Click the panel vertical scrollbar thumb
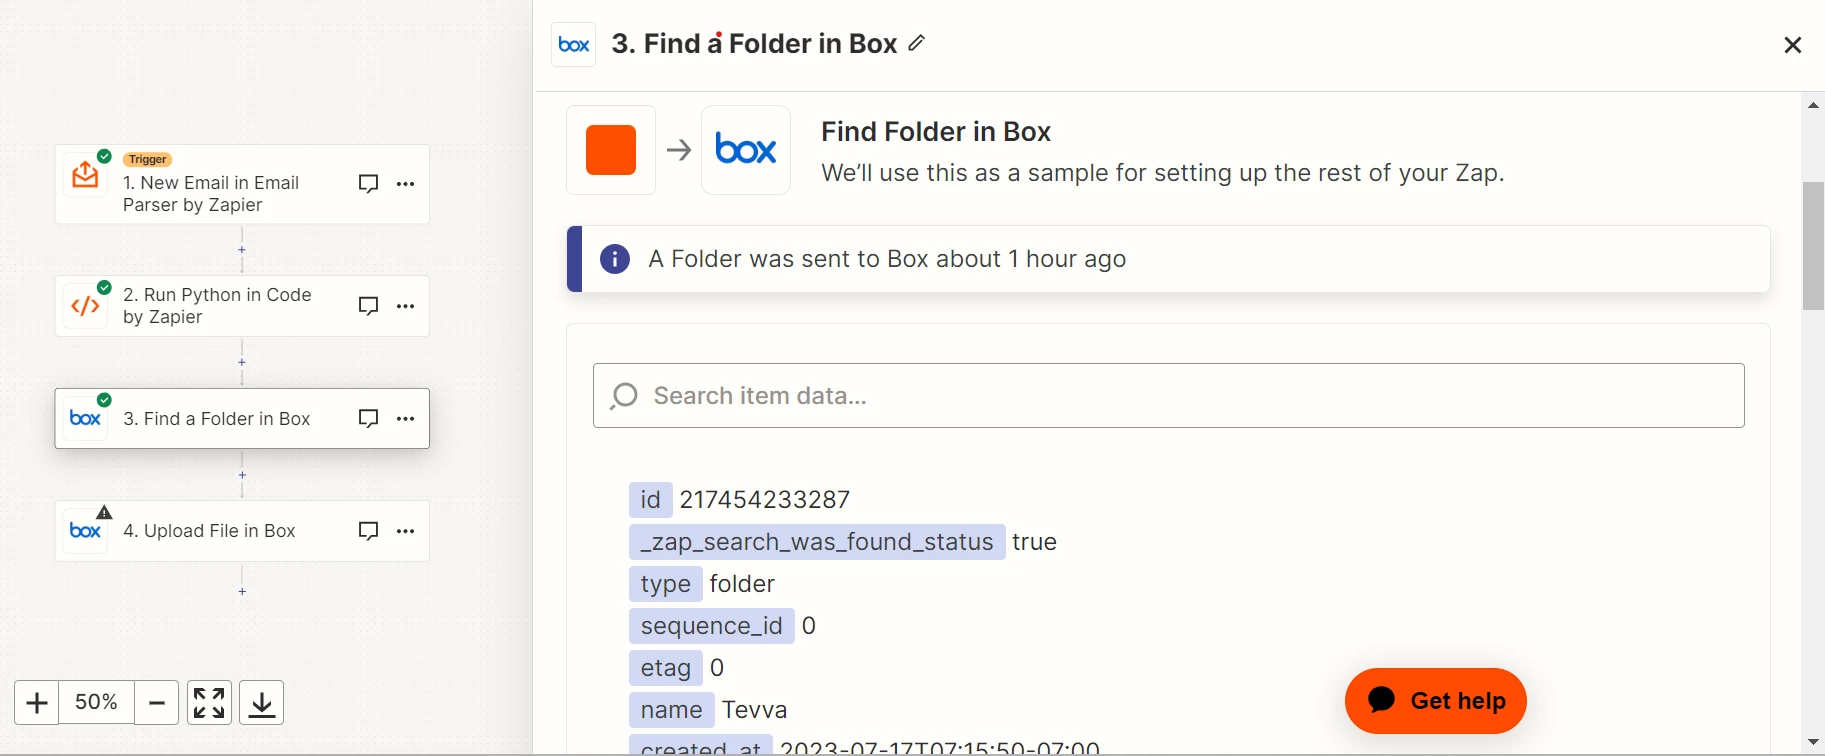Image resolution: width=1825 pixels, height=756 pixels. click(1813, 246)
